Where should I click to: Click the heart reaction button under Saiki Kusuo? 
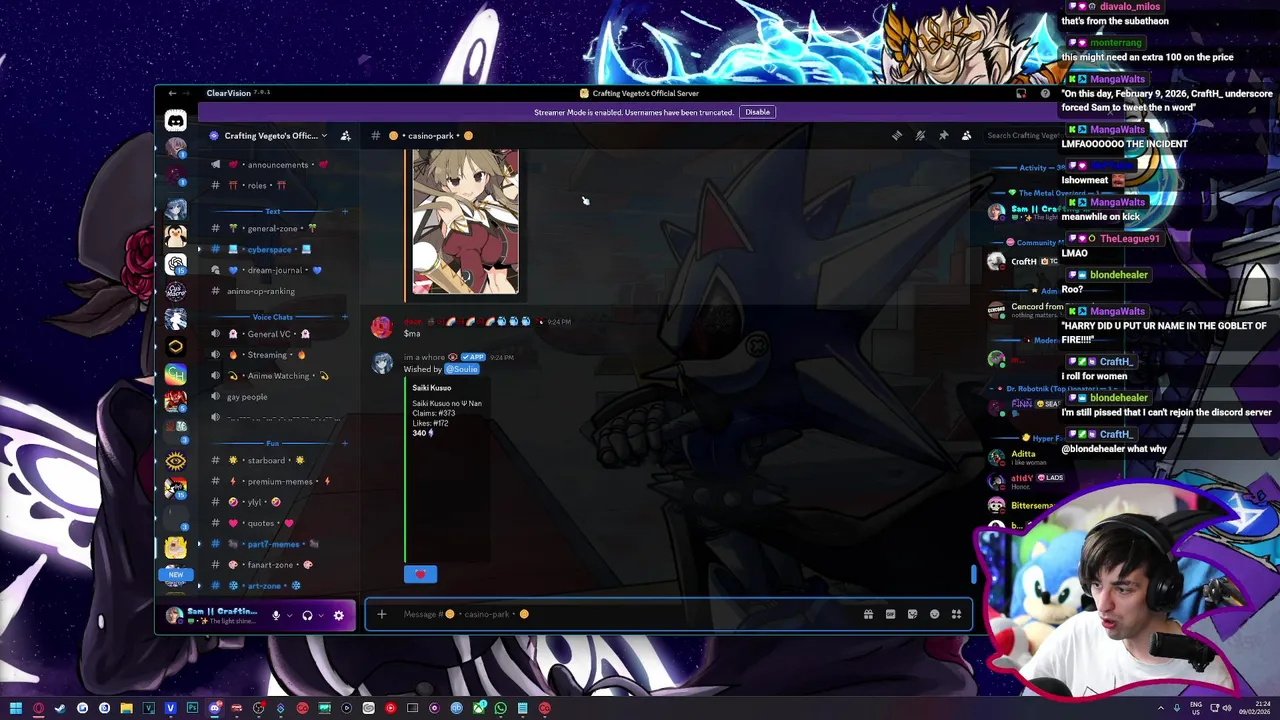tap(421, 574)
